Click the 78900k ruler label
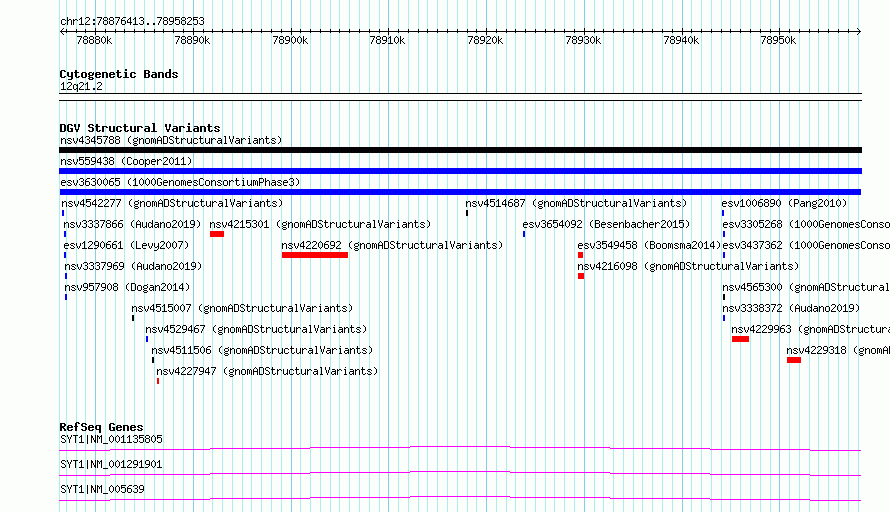This screenshot has width=890, height=512. point(290,40)
